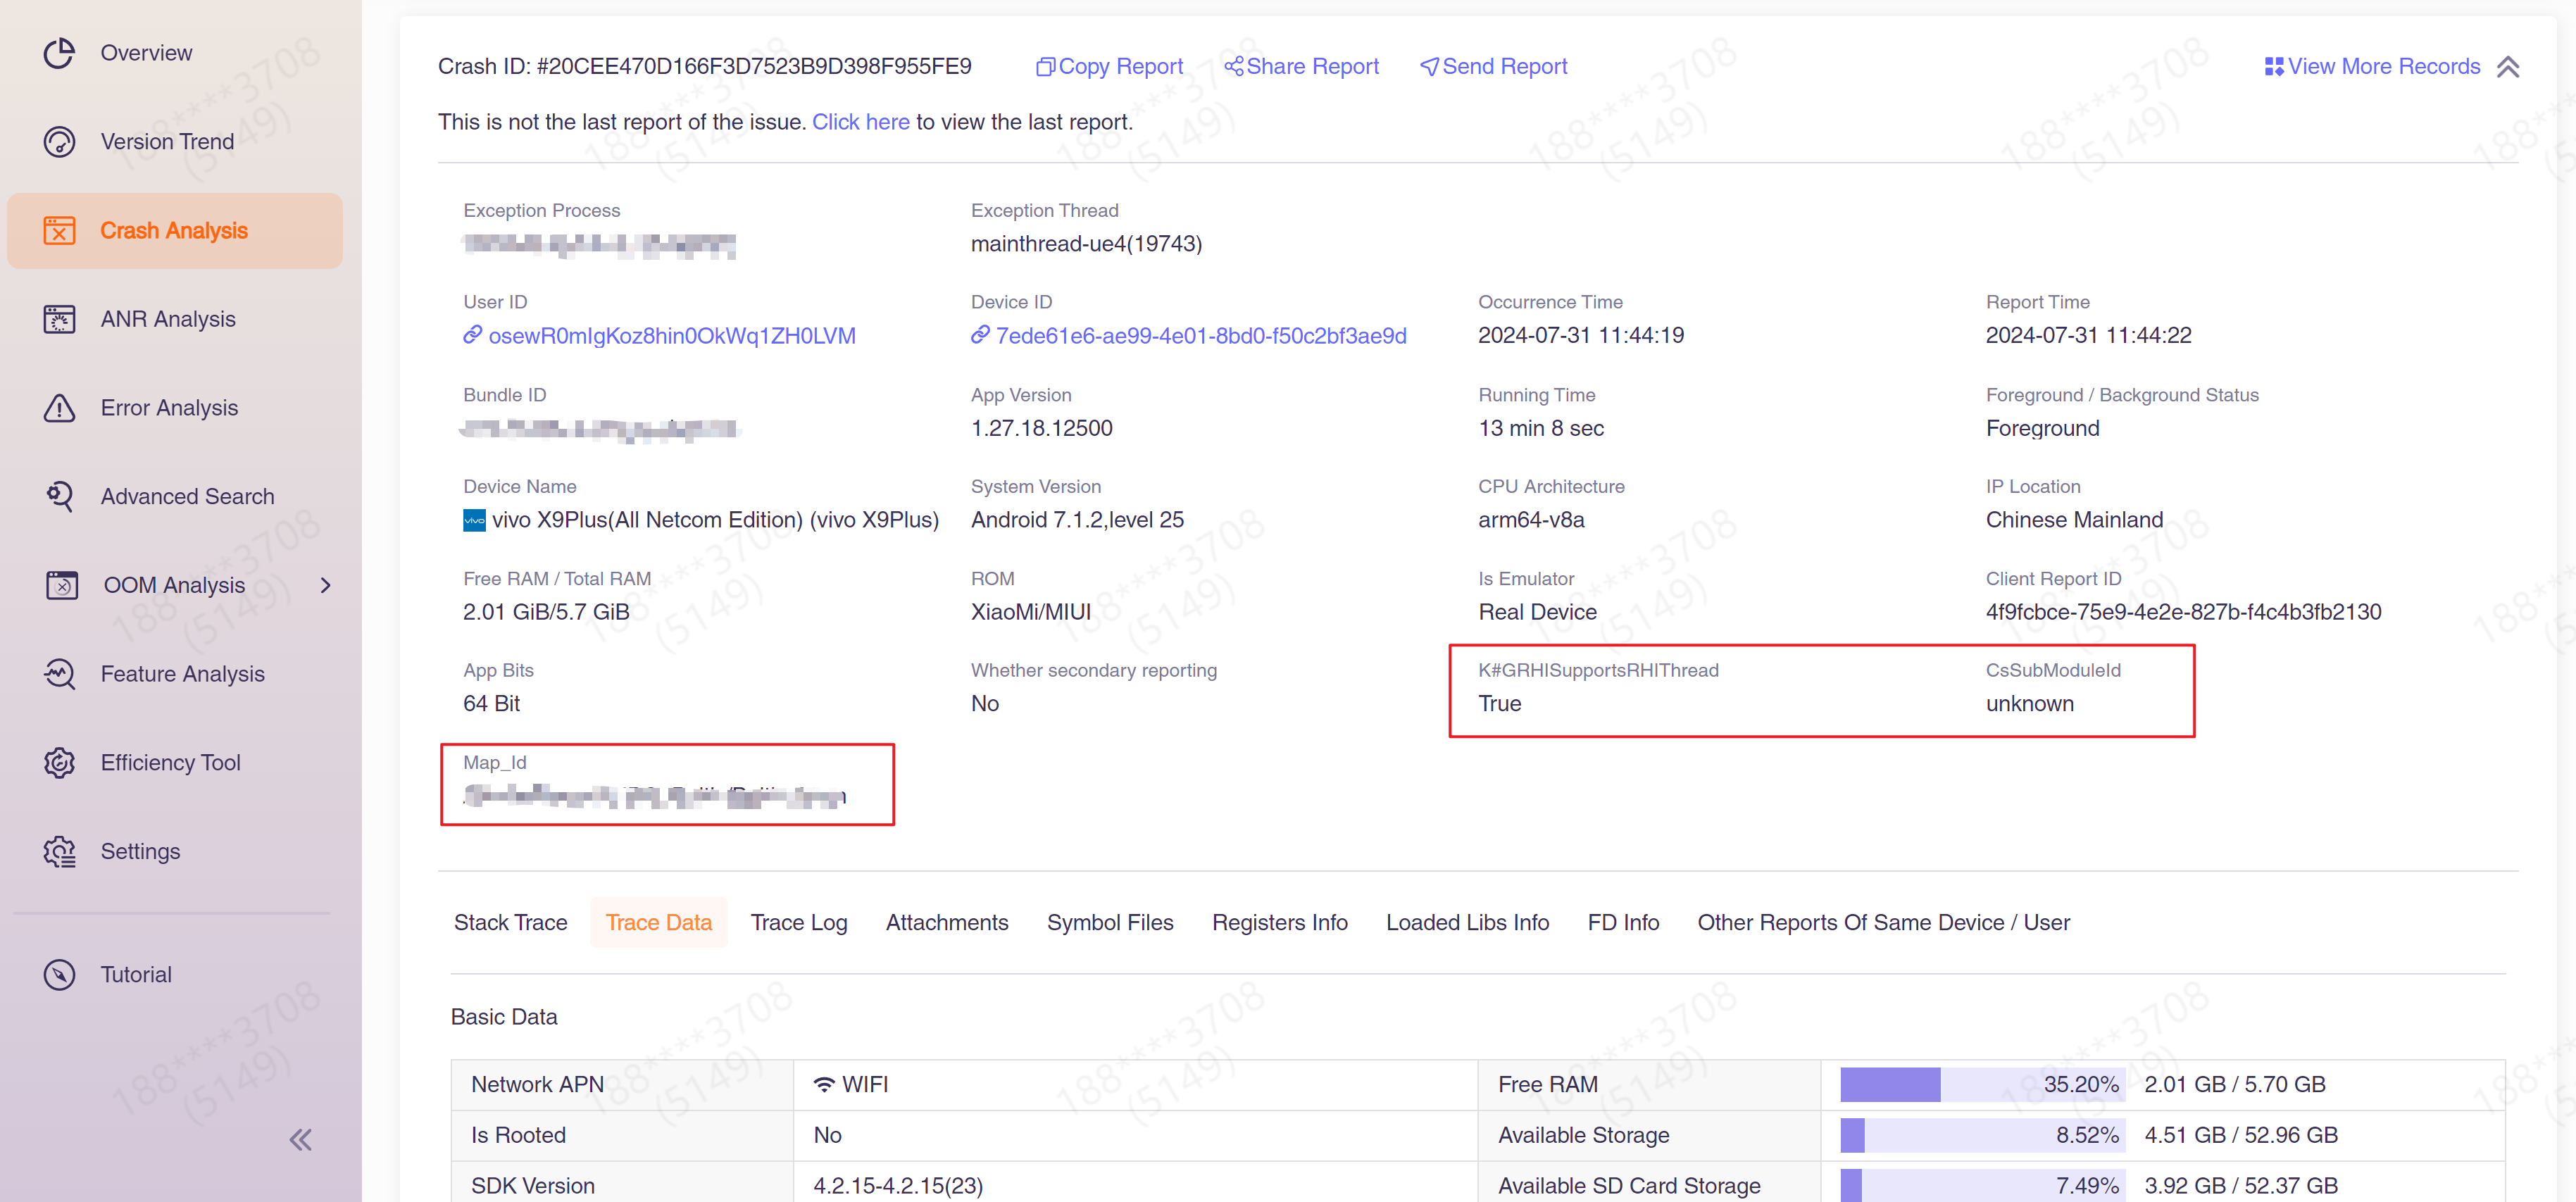The image size is (2576, 1202).
Task: Click the OOM Analysis icon
Action: 62,585
